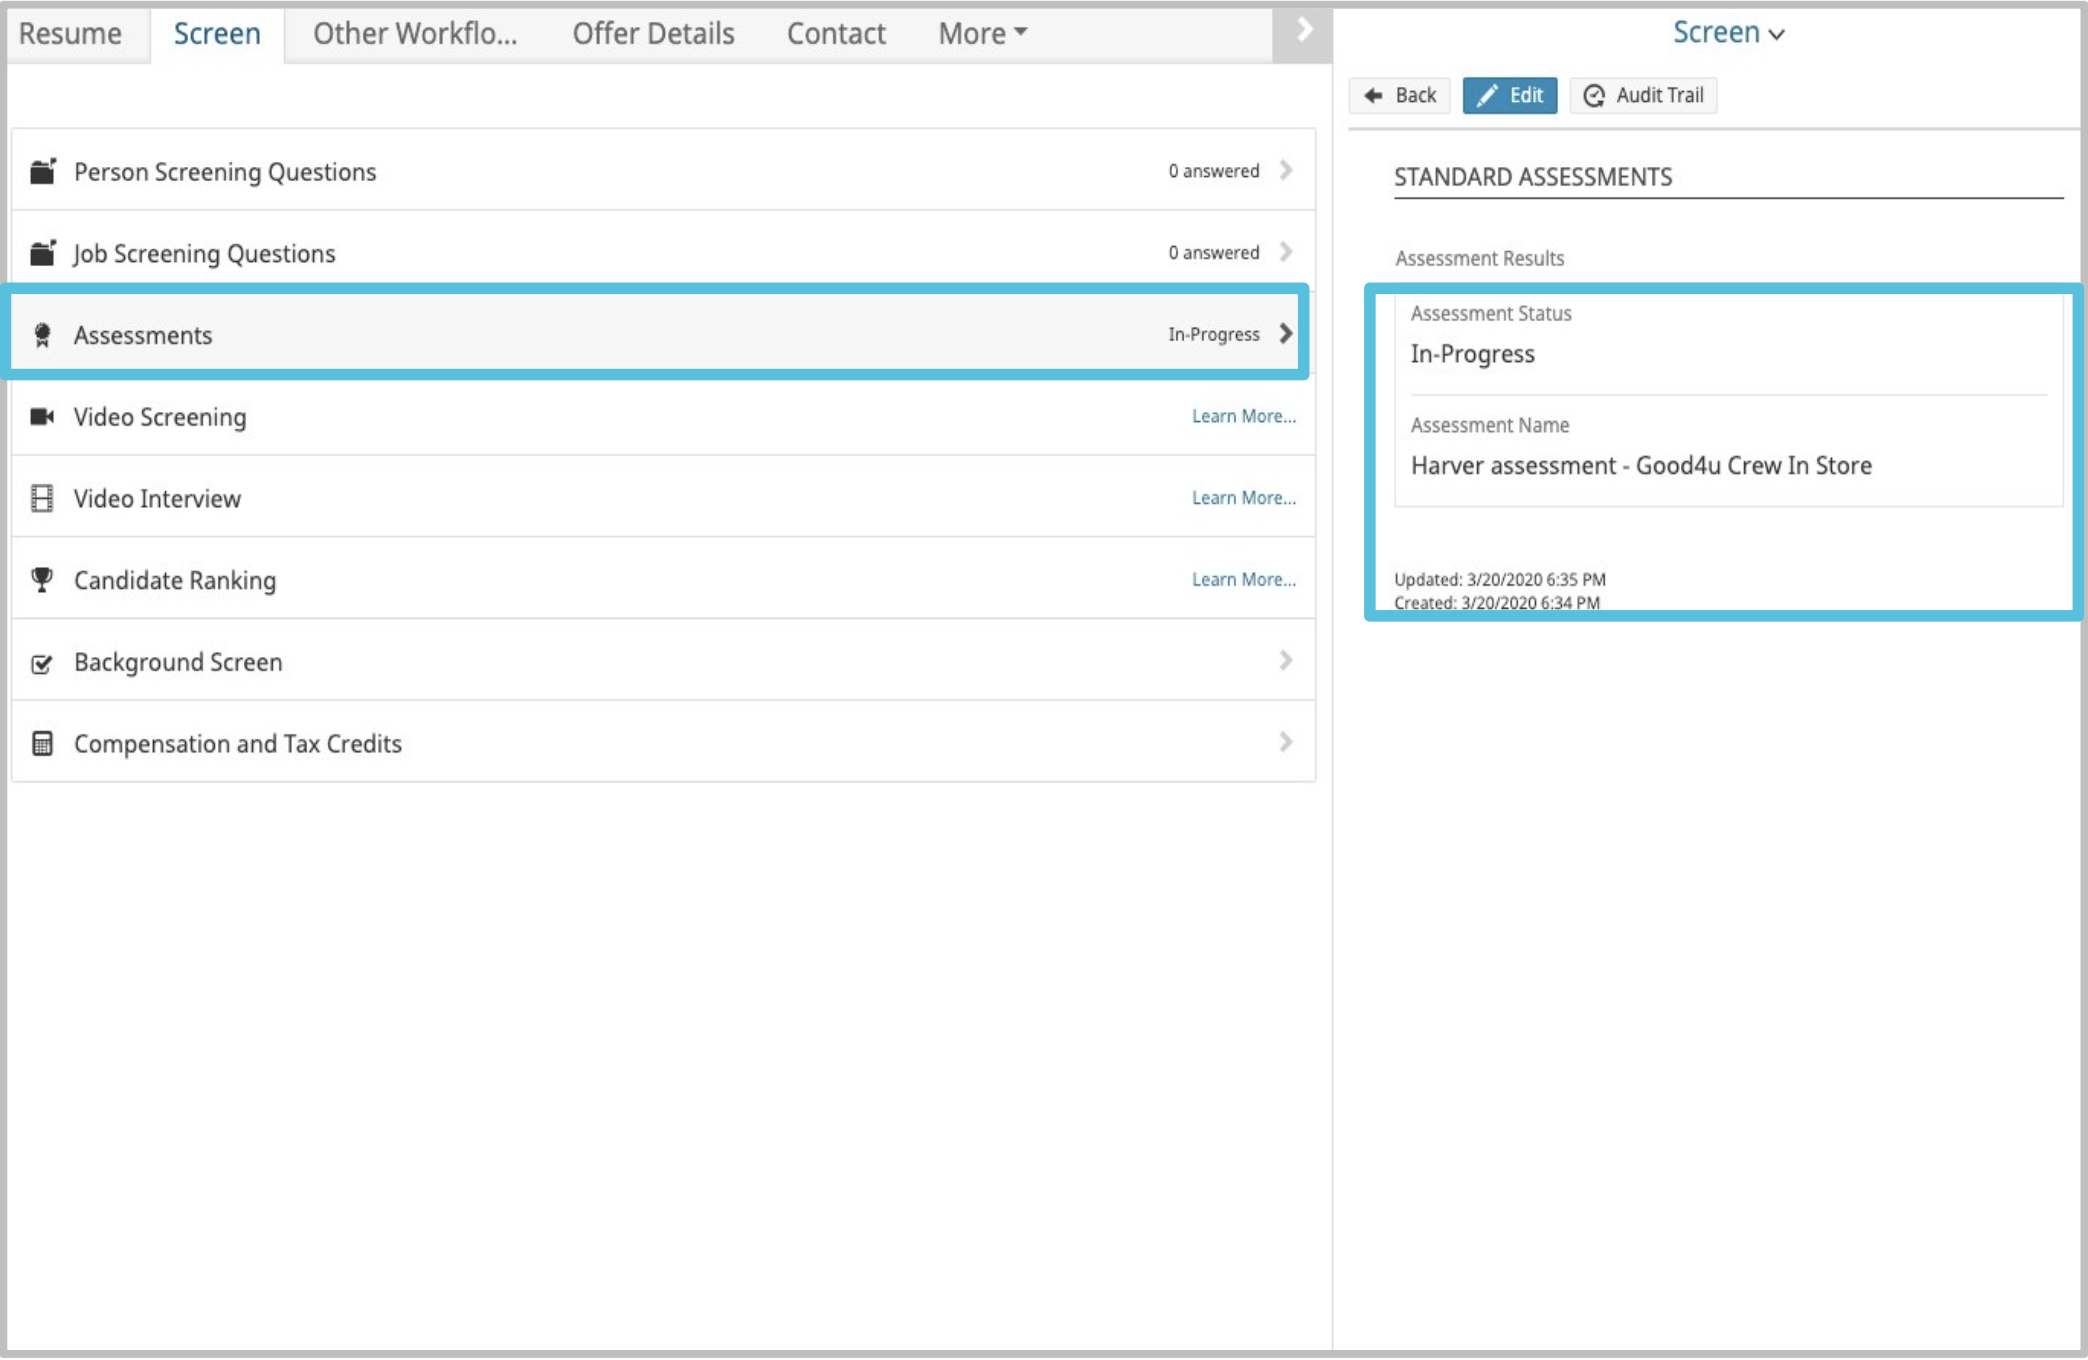
Task: Click the Background Screen checkmark icon
Action: click(x=42, y=662)
